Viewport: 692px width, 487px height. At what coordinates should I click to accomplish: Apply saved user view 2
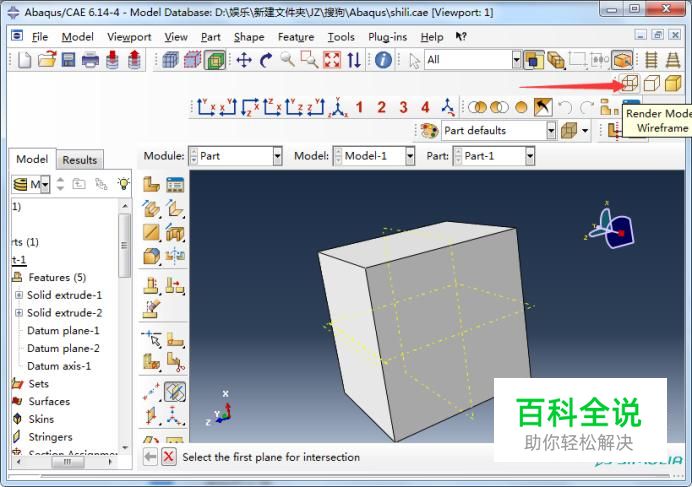(381, 107)
